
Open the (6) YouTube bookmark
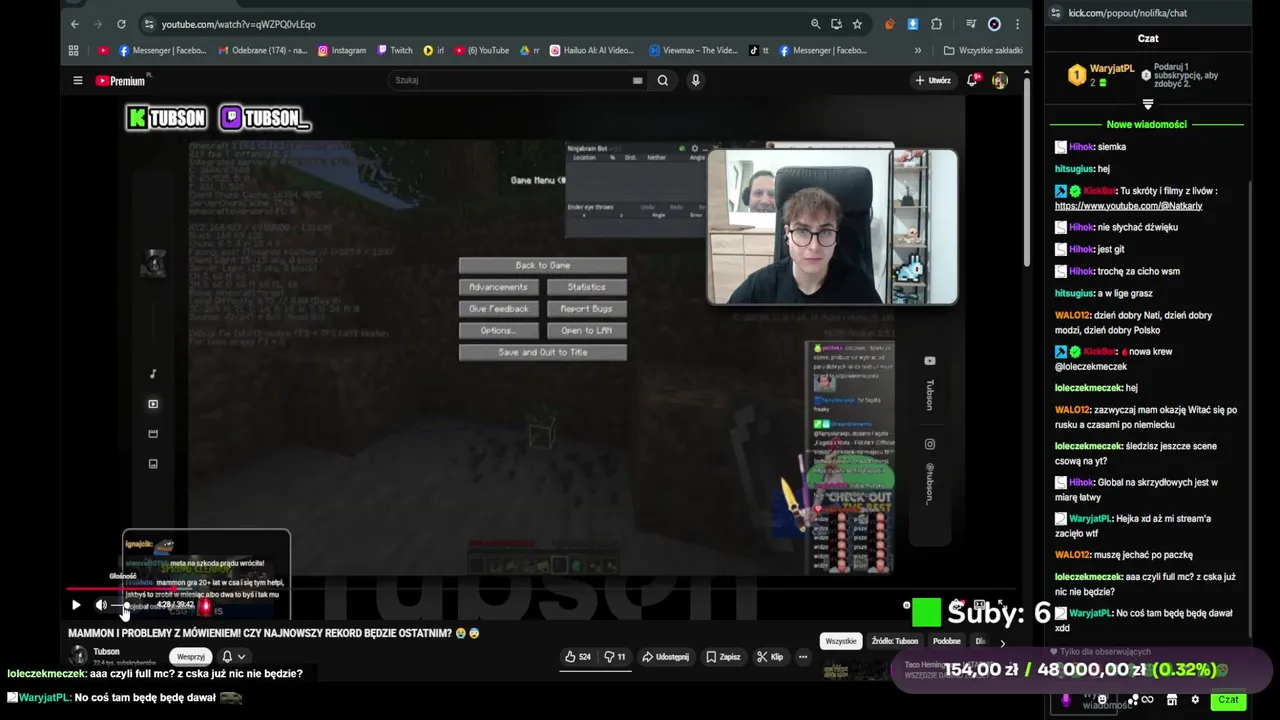click(x=481, y=50)
